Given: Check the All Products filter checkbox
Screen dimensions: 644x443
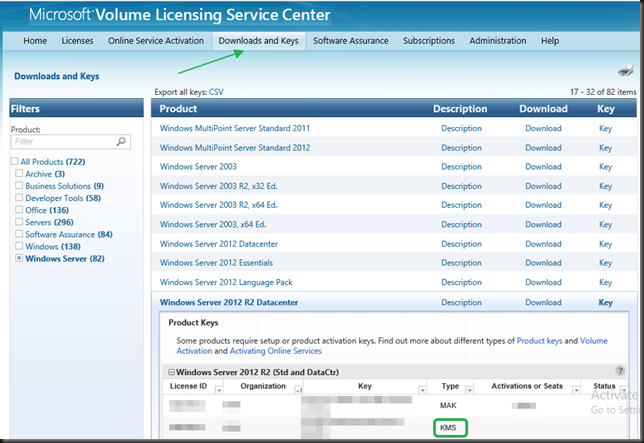Looking at the screenshot, I should click(x=14, y=161).
